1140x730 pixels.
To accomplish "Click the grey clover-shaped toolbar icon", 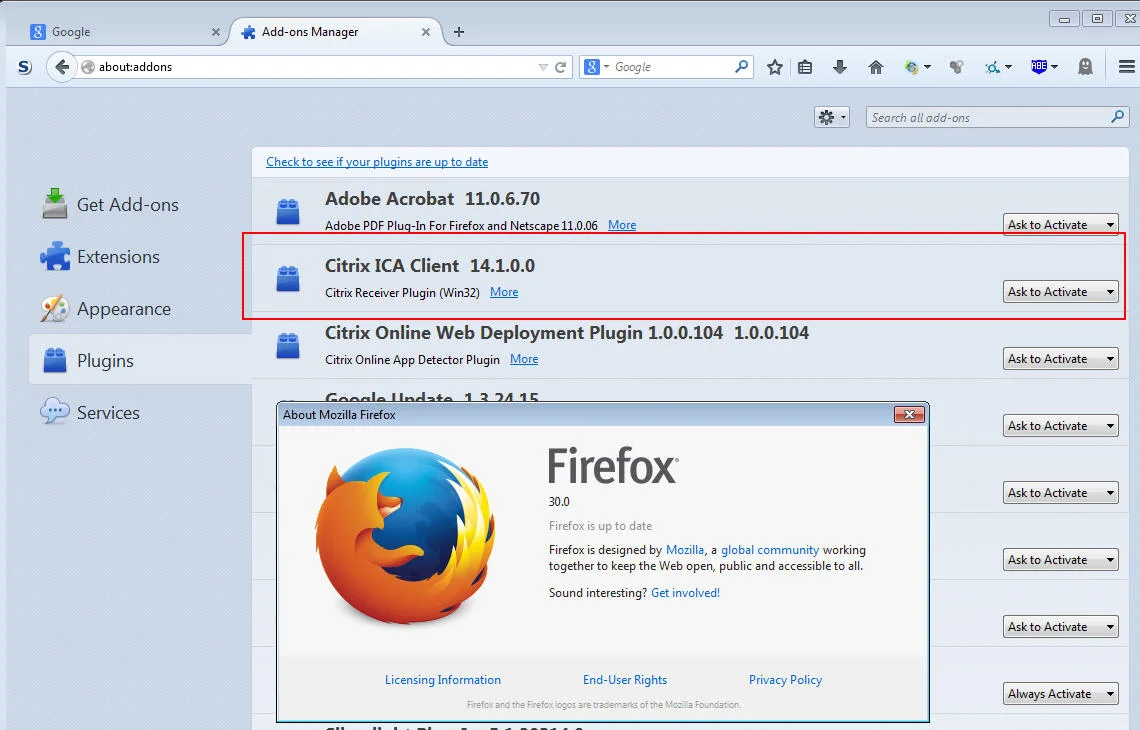I will click(x=957, y=67).
